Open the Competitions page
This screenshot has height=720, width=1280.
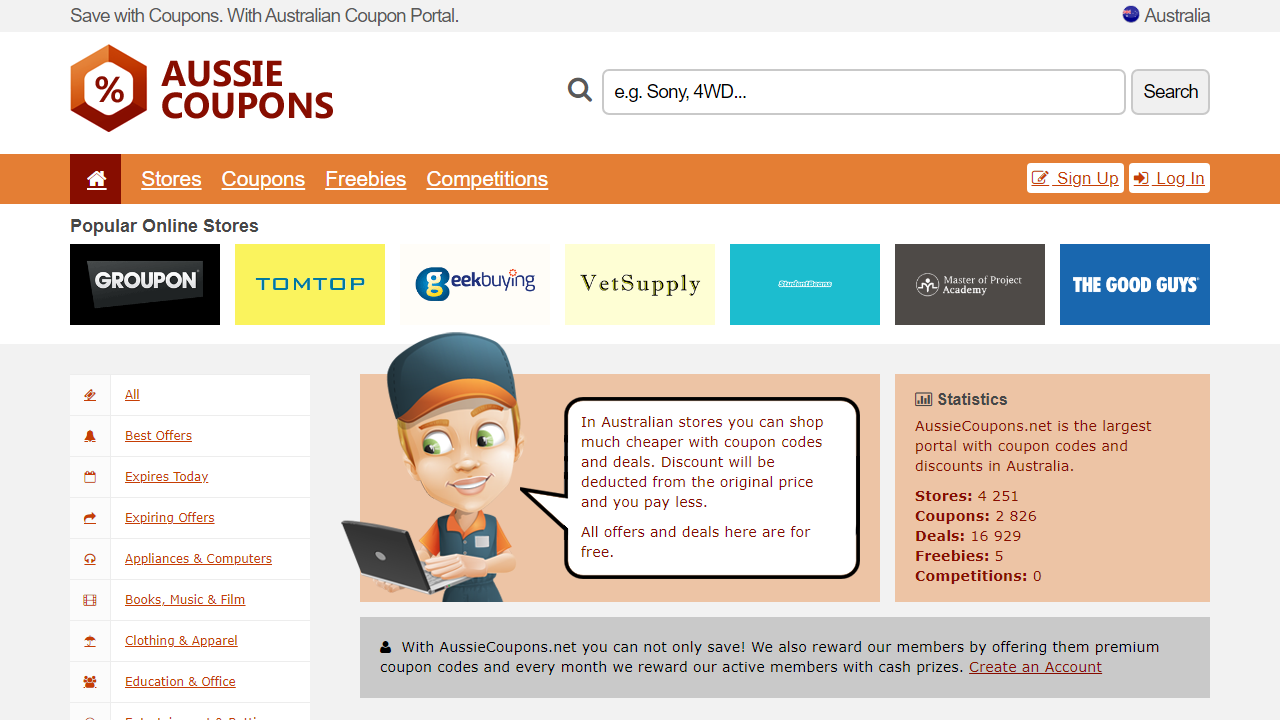(x=487, y=179)
